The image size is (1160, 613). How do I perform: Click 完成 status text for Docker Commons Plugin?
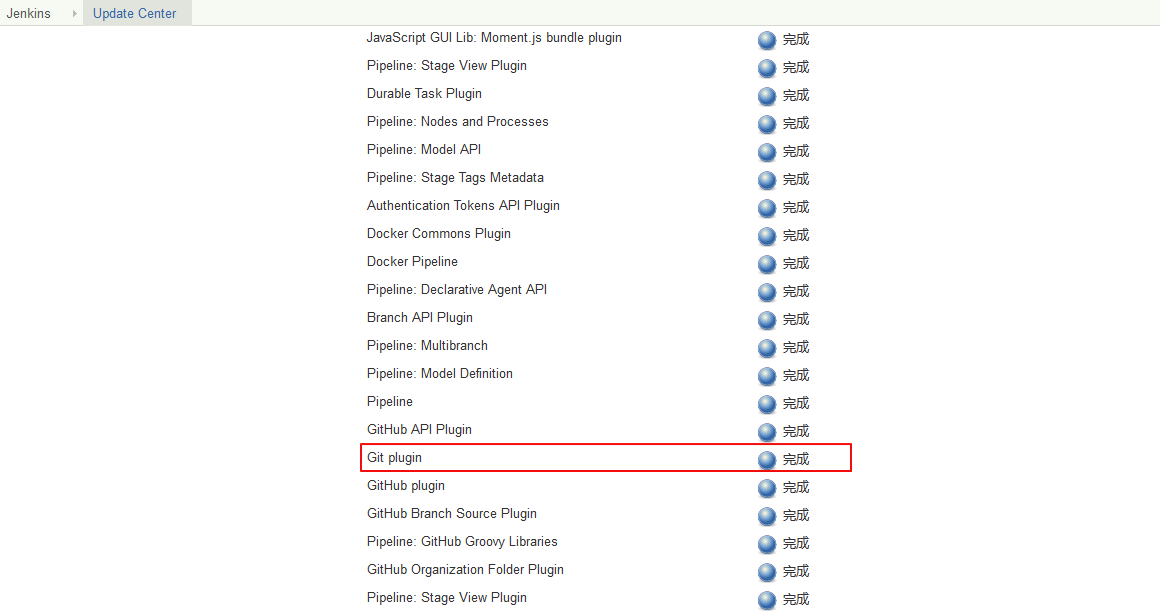point(796,236)
